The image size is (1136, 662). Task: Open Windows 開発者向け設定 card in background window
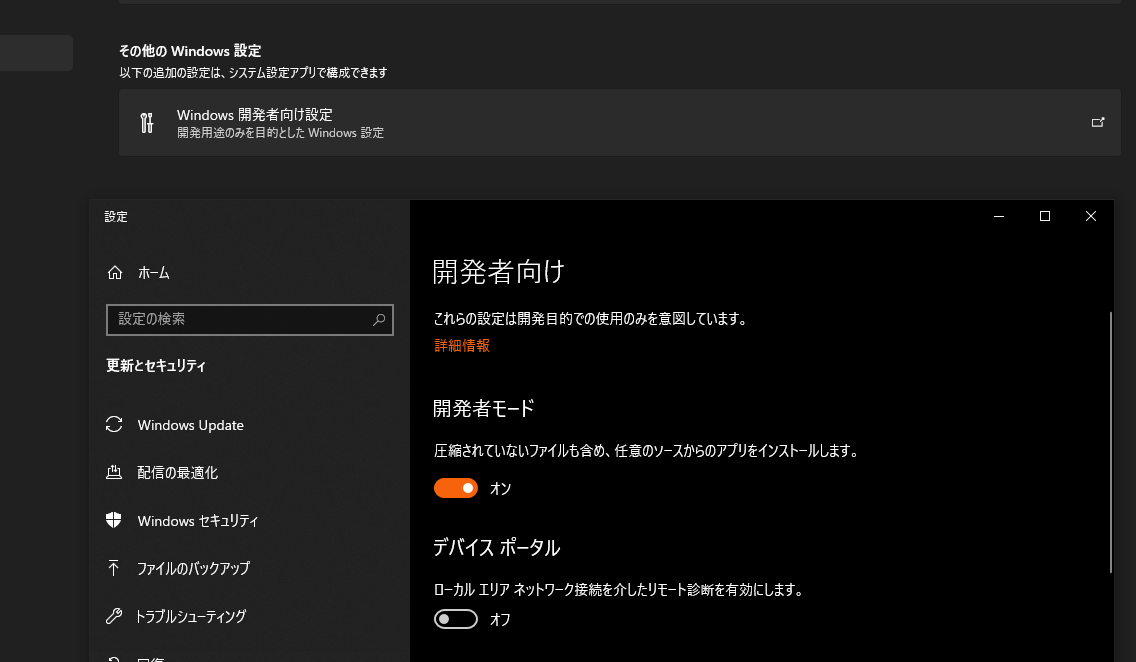pos(619,122)
